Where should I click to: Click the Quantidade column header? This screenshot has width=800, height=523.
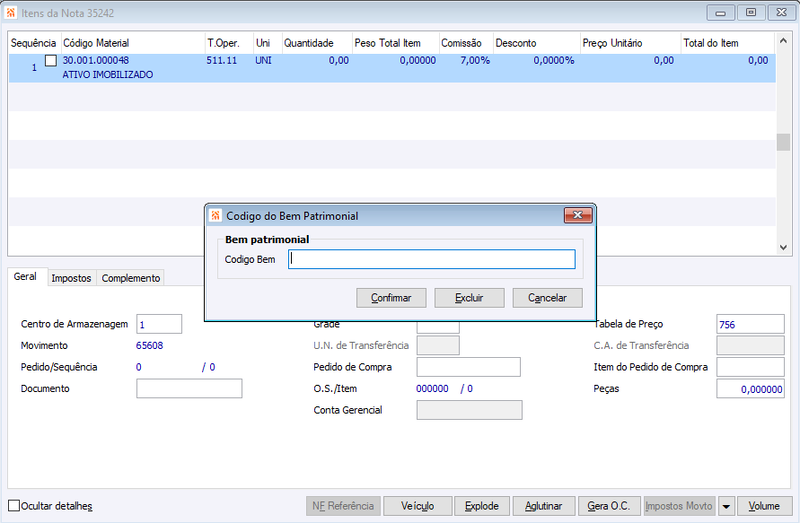317,43
